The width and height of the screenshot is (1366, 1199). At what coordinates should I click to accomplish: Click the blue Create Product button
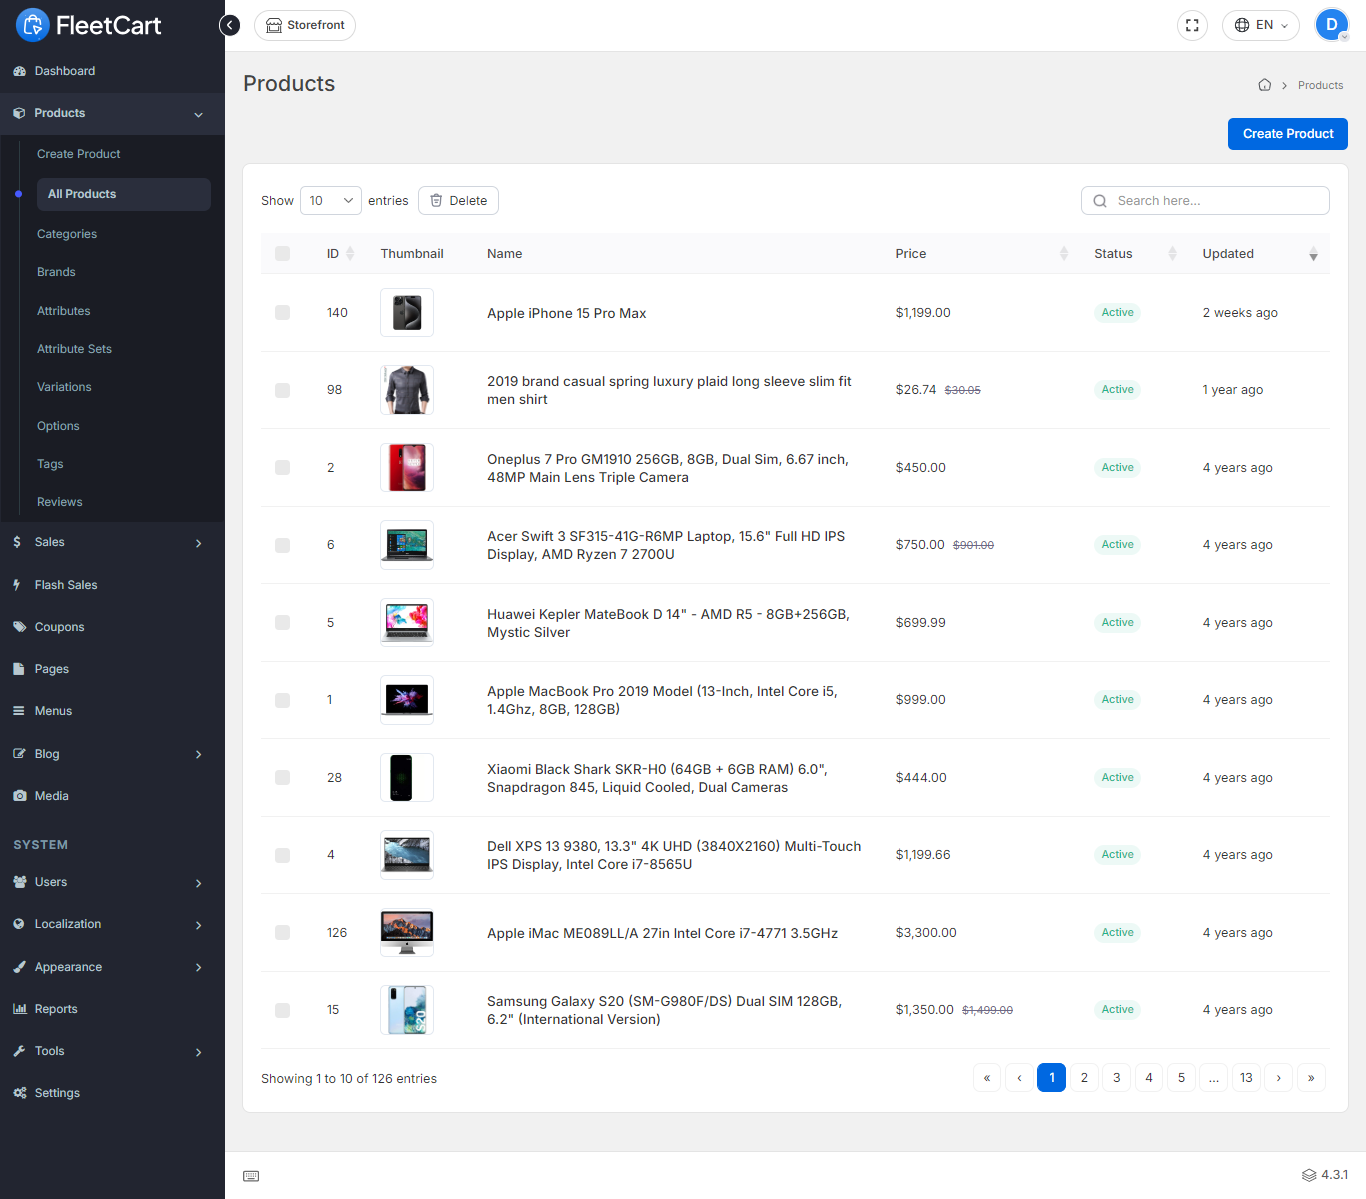[1288, 134]
